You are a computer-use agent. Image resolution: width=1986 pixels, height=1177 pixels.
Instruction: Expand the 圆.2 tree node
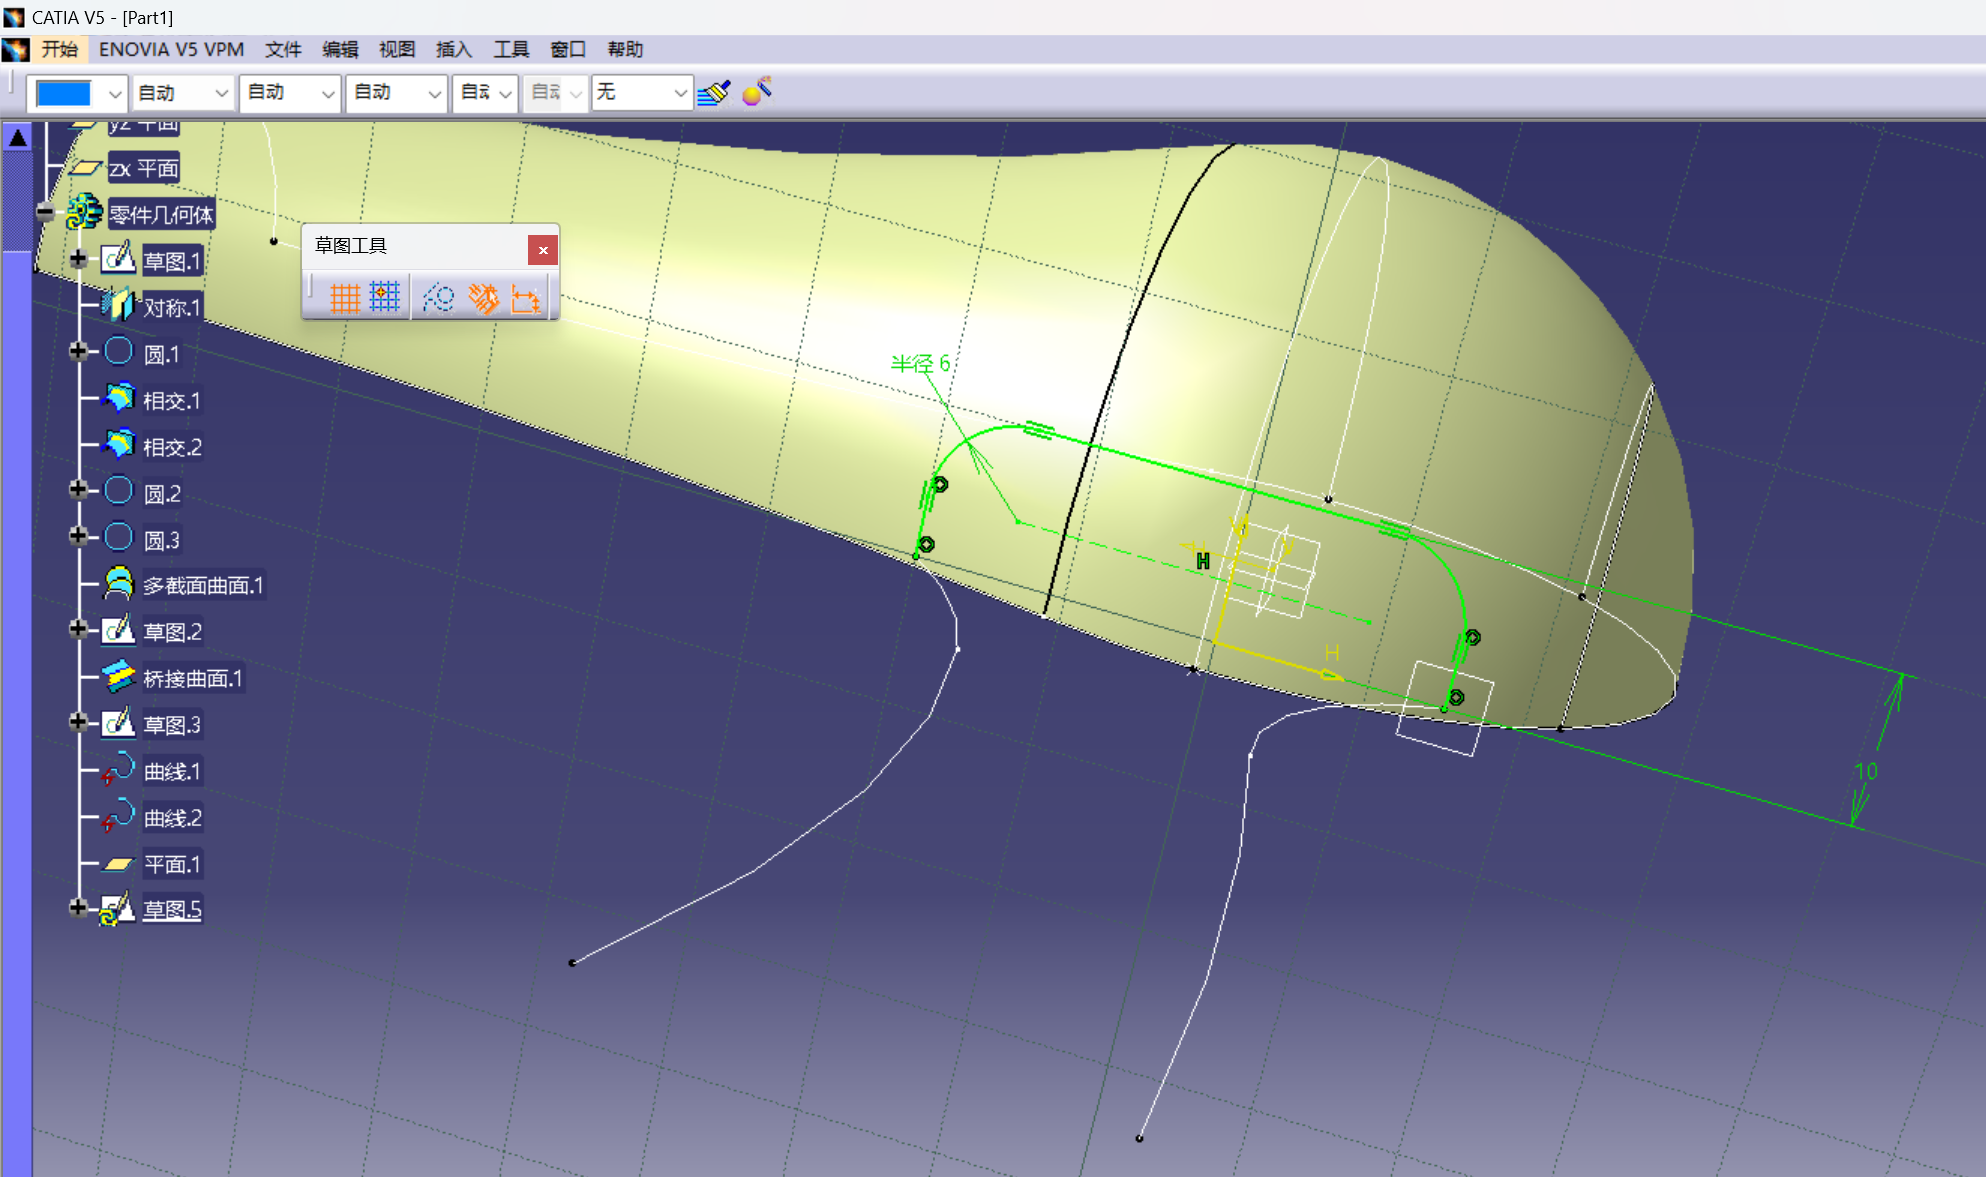[78, 489]
